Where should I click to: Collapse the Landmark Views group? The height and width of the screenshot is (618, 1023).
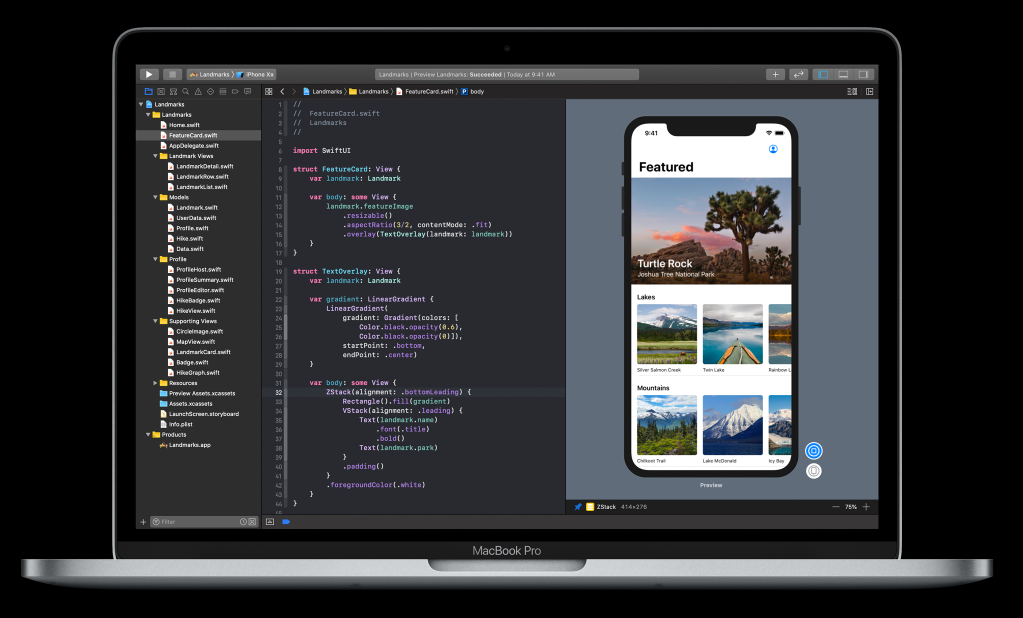(x=155, y=156)
